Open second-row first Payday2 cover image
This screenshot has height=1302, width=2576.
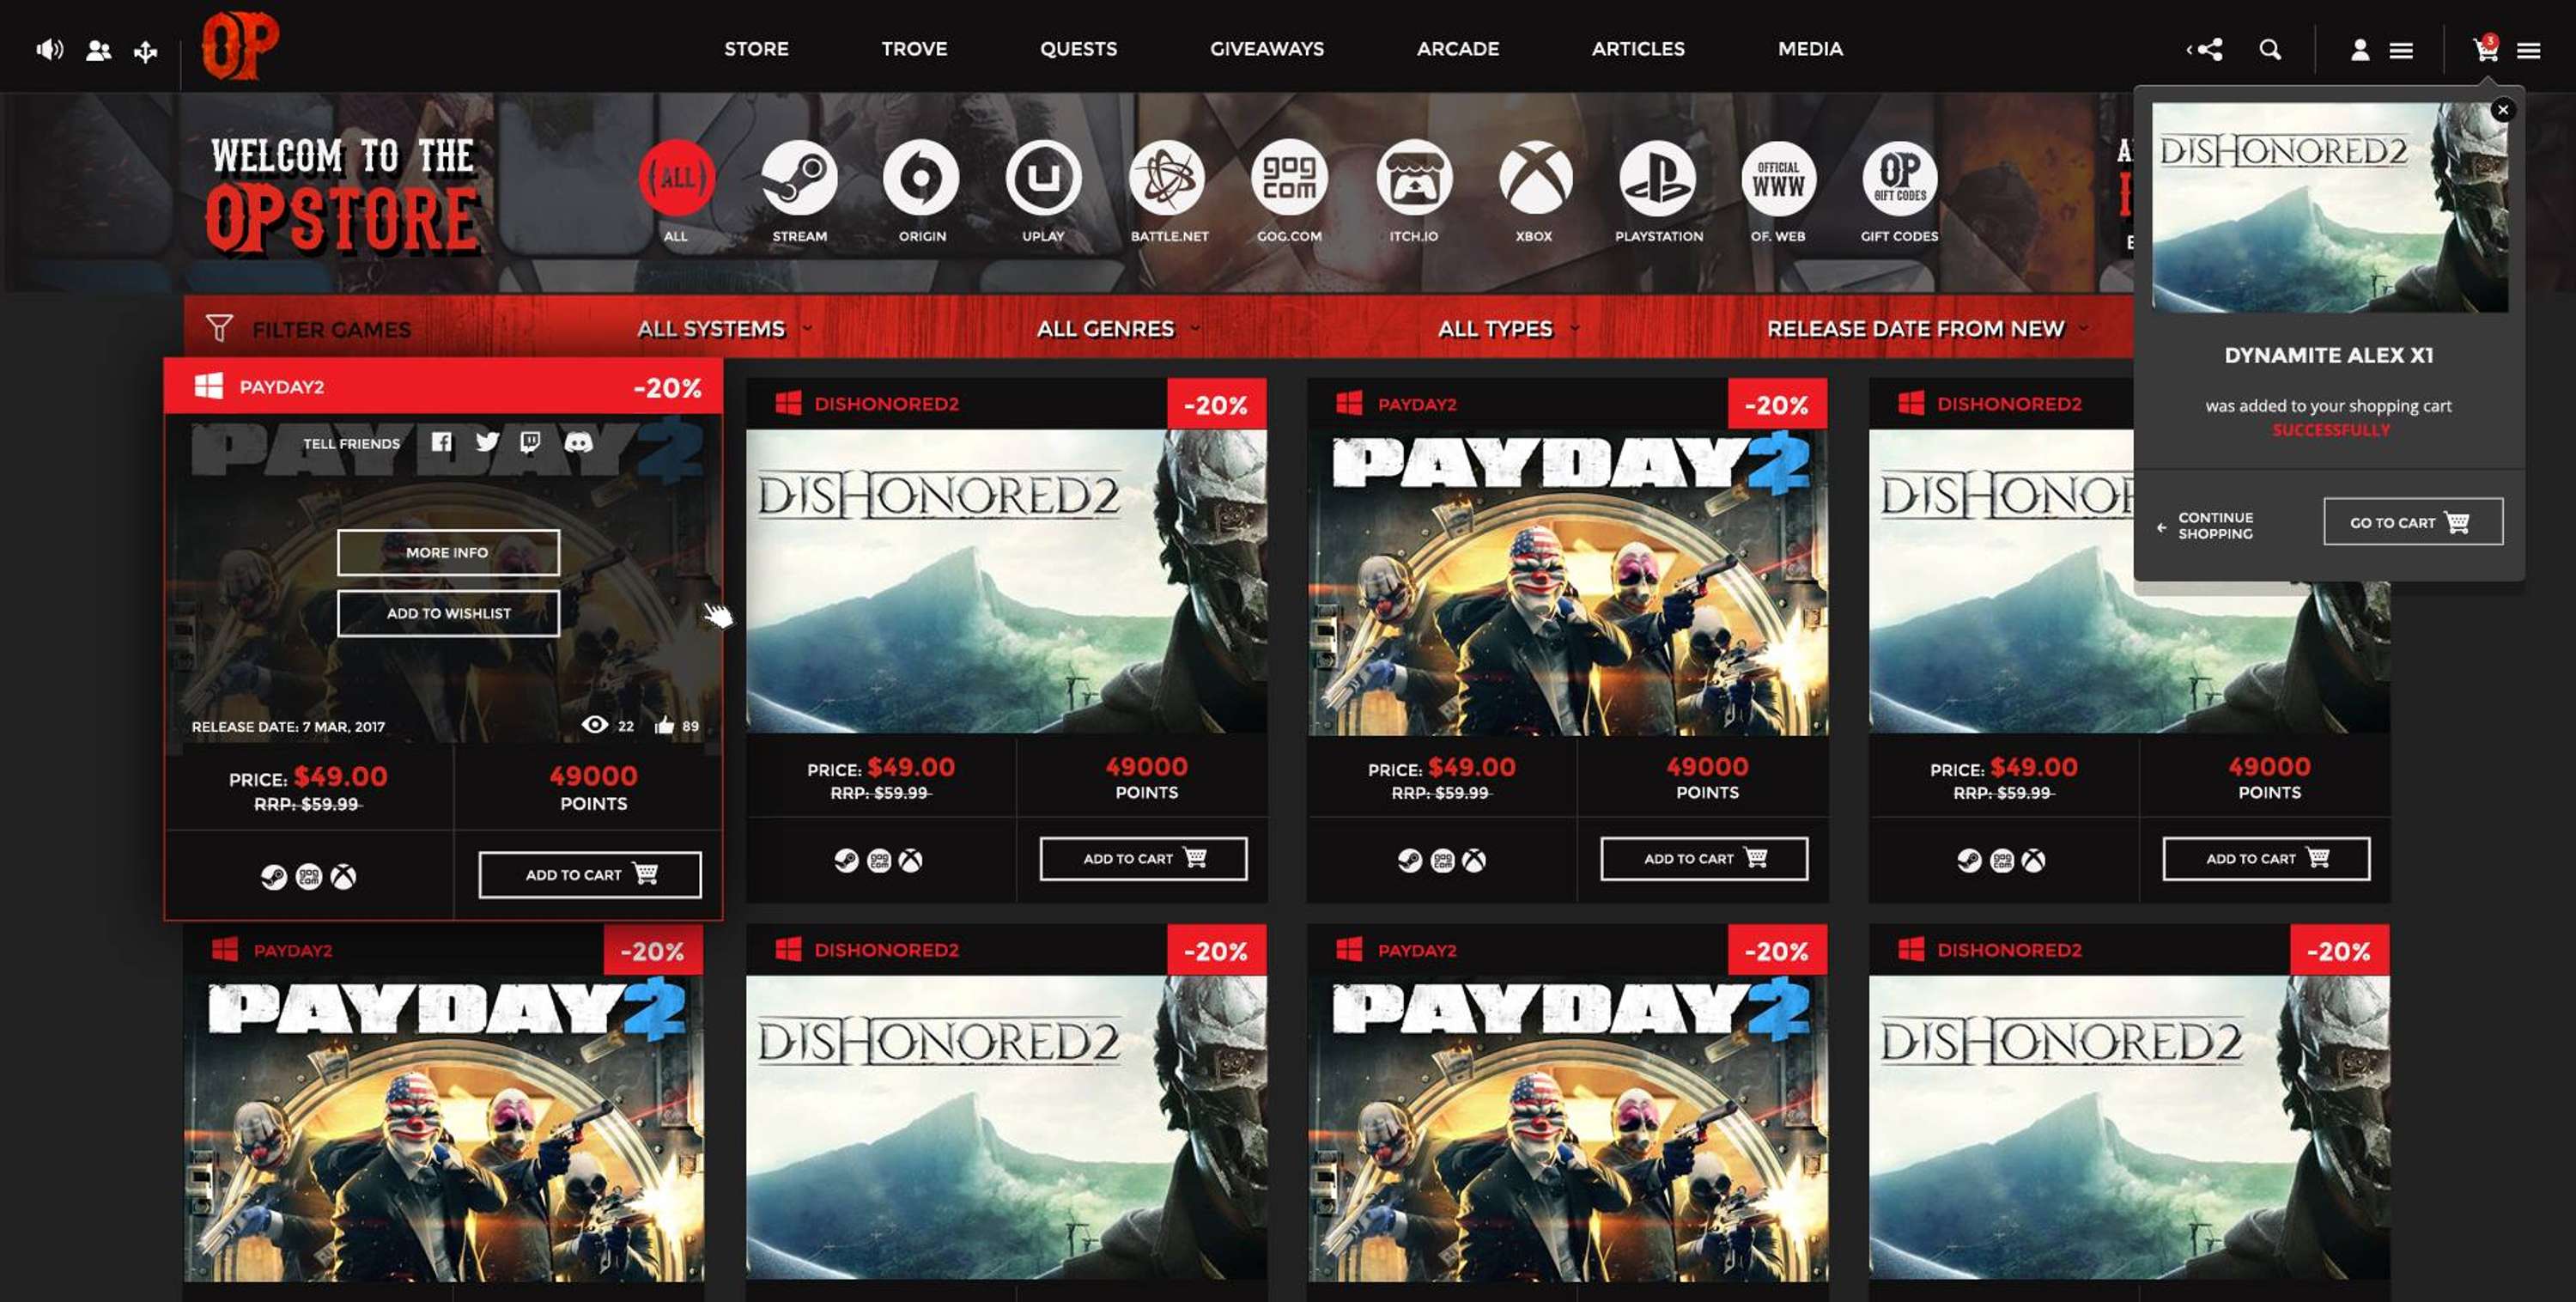(x=443, y=1128)
